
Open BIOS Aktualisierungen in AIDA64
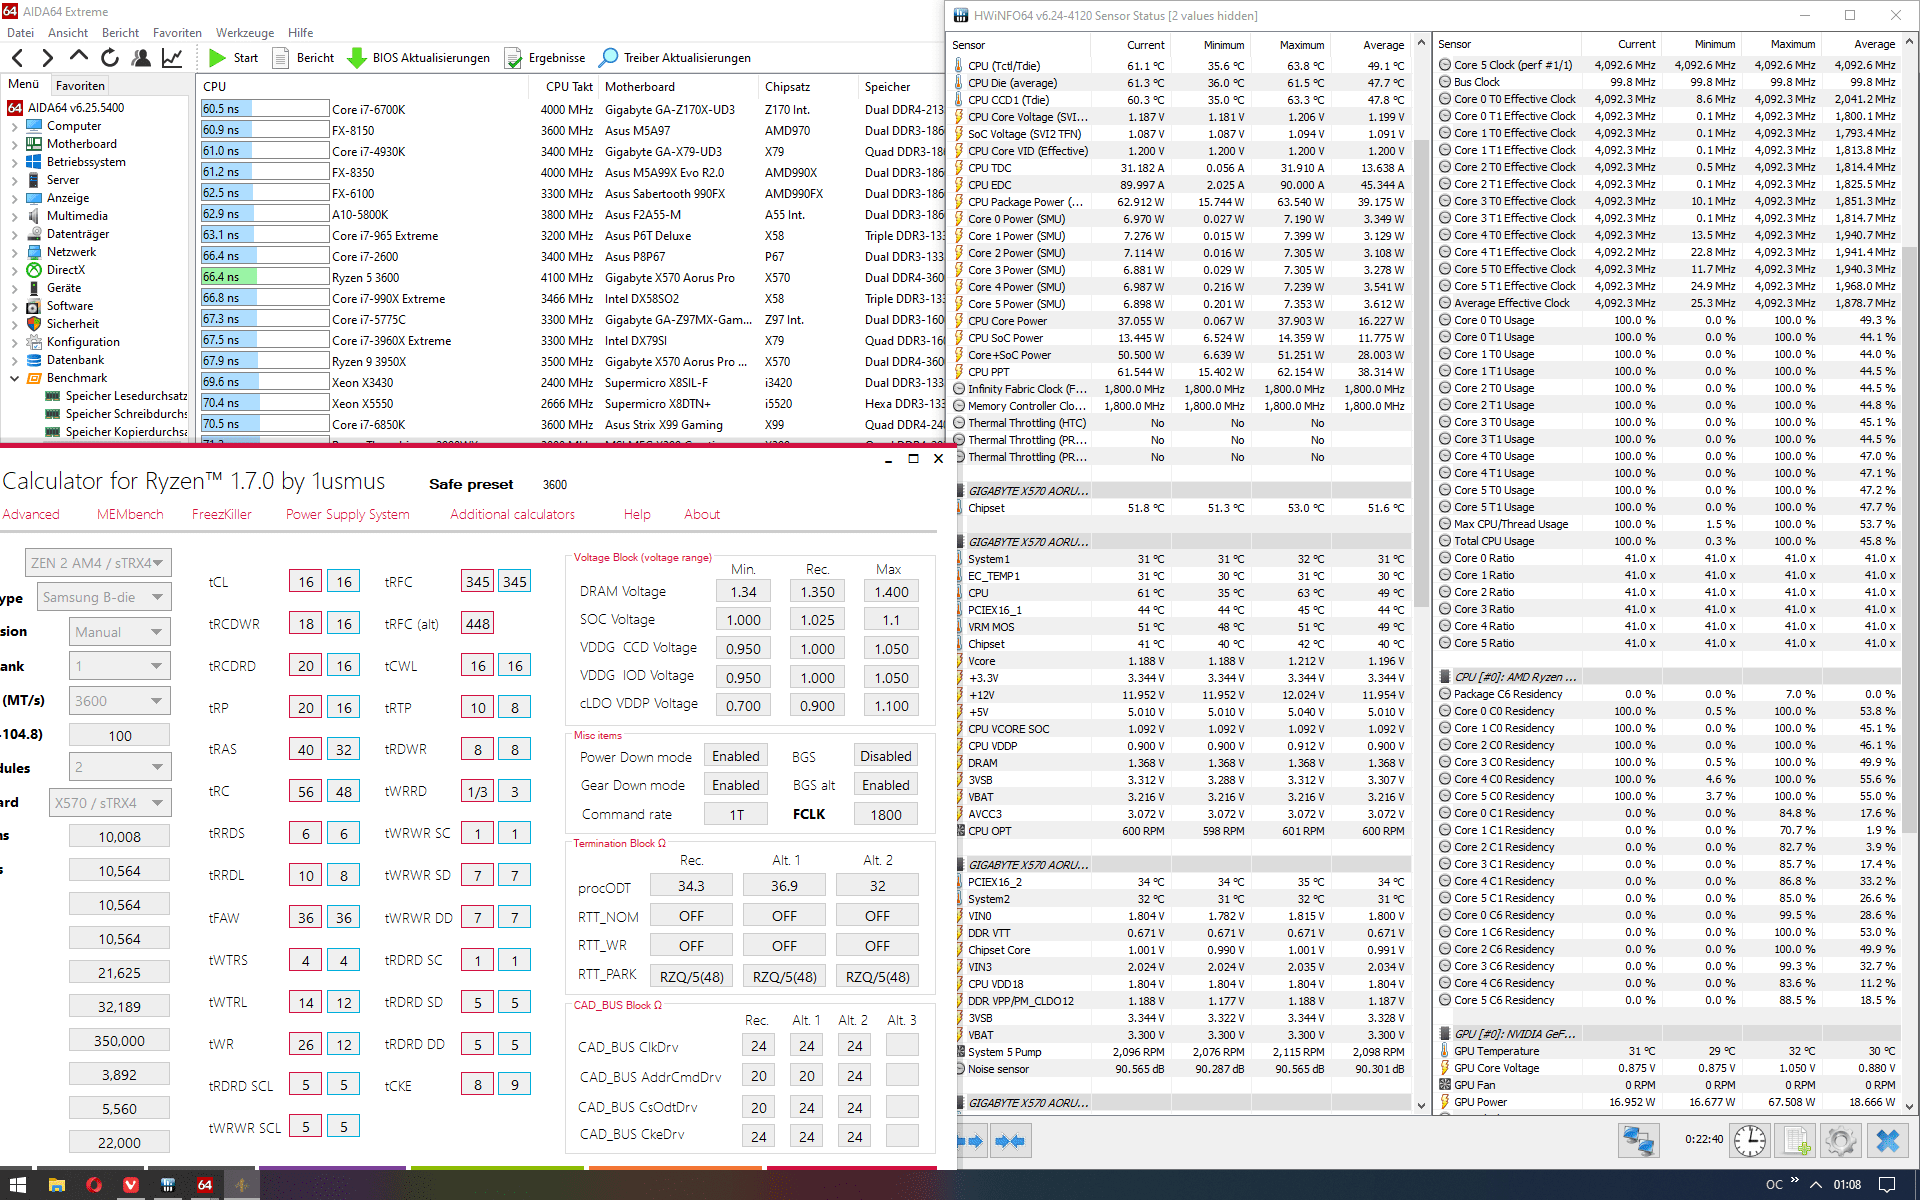(x=418, y=58)
